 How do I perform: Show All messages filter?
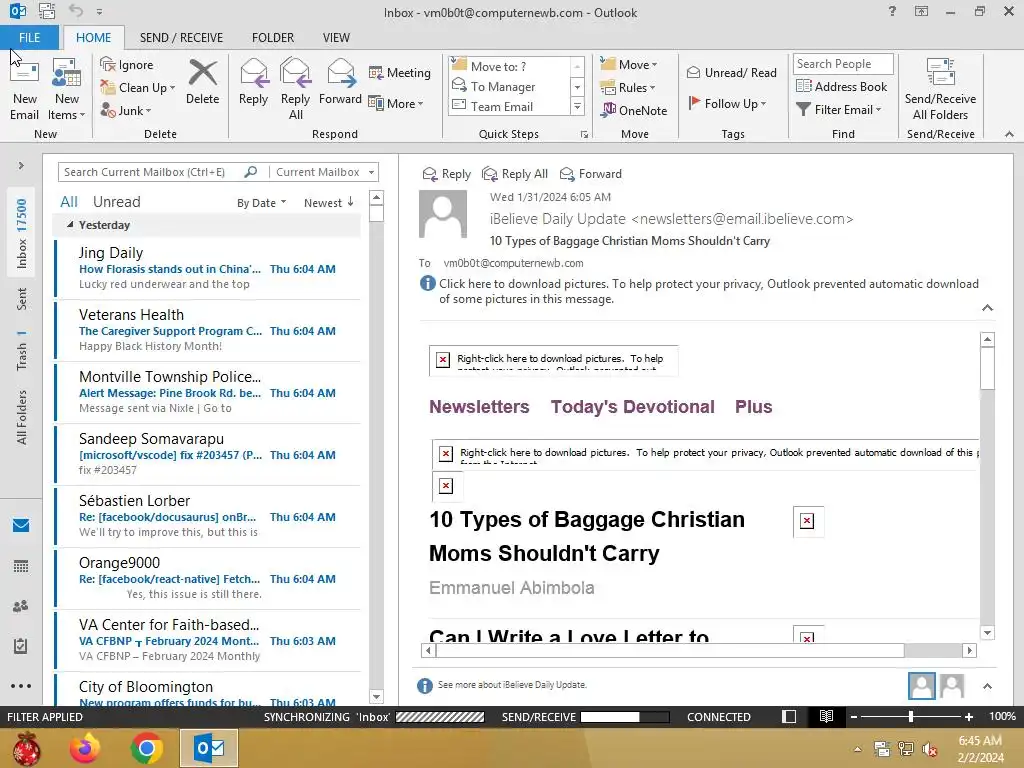(69, 202)
